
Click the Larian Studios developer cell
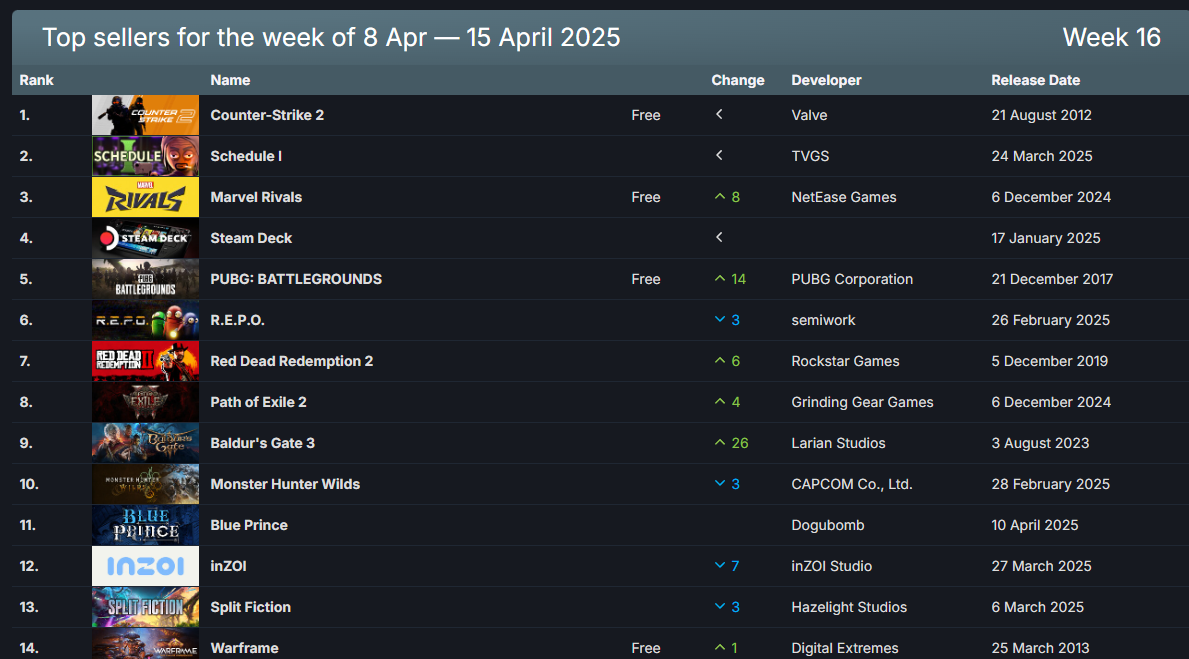[x=838, y=443]
